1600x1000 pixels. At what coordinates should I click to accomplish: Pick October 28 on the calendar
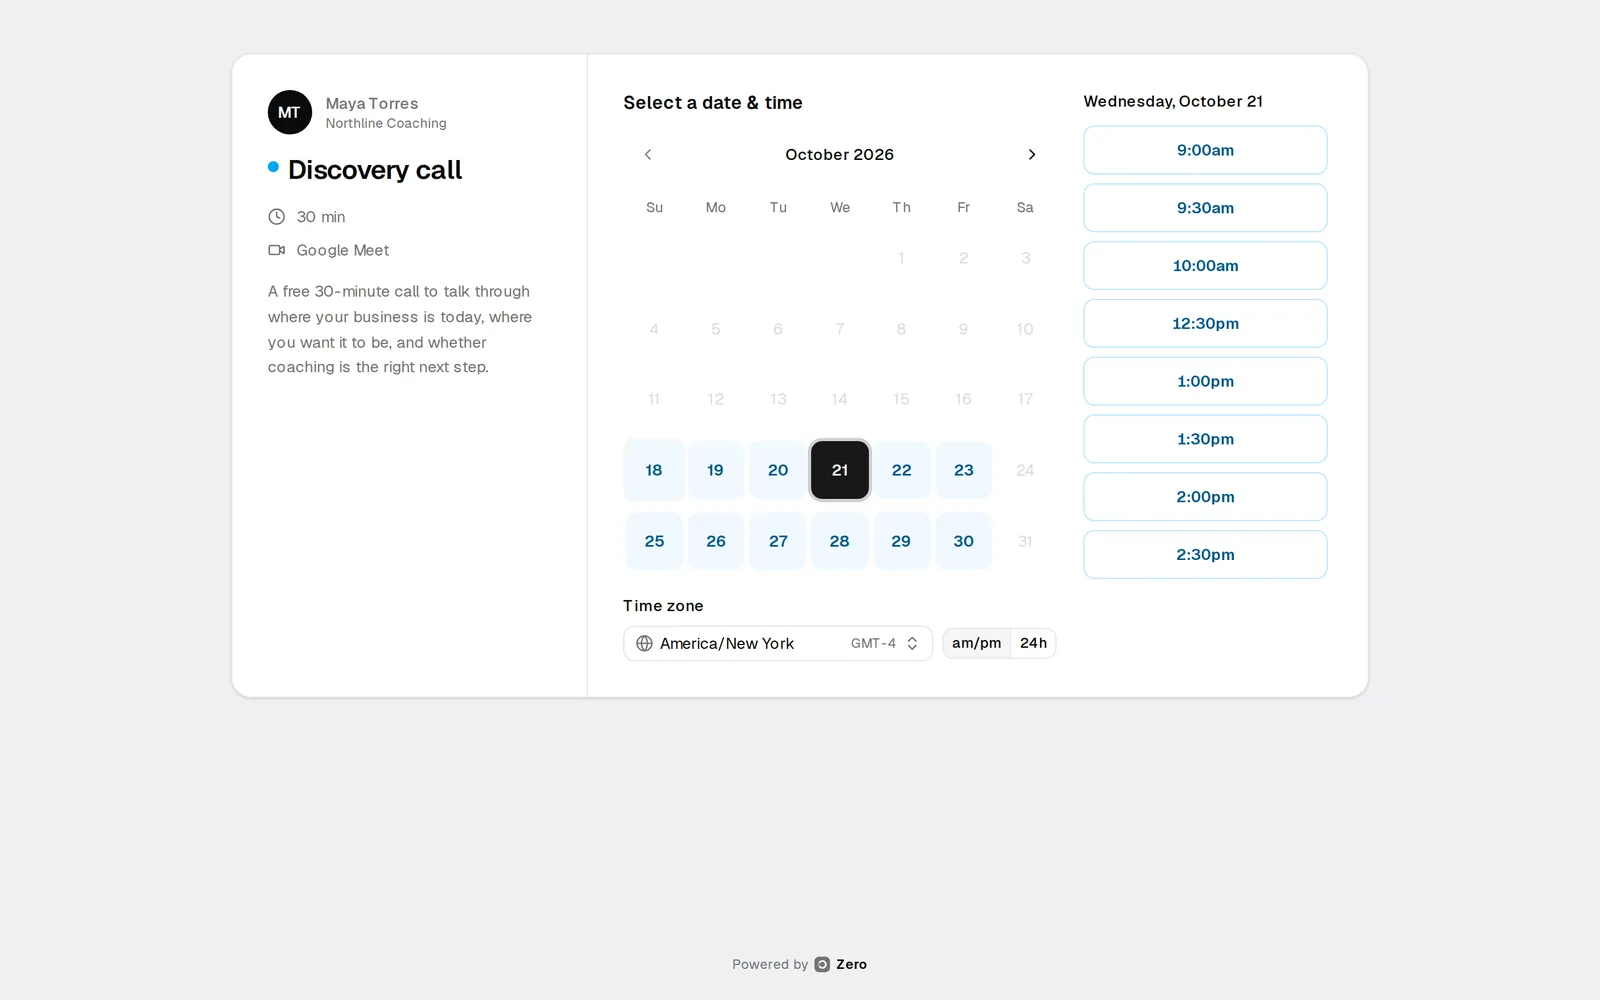click(840, 541)
